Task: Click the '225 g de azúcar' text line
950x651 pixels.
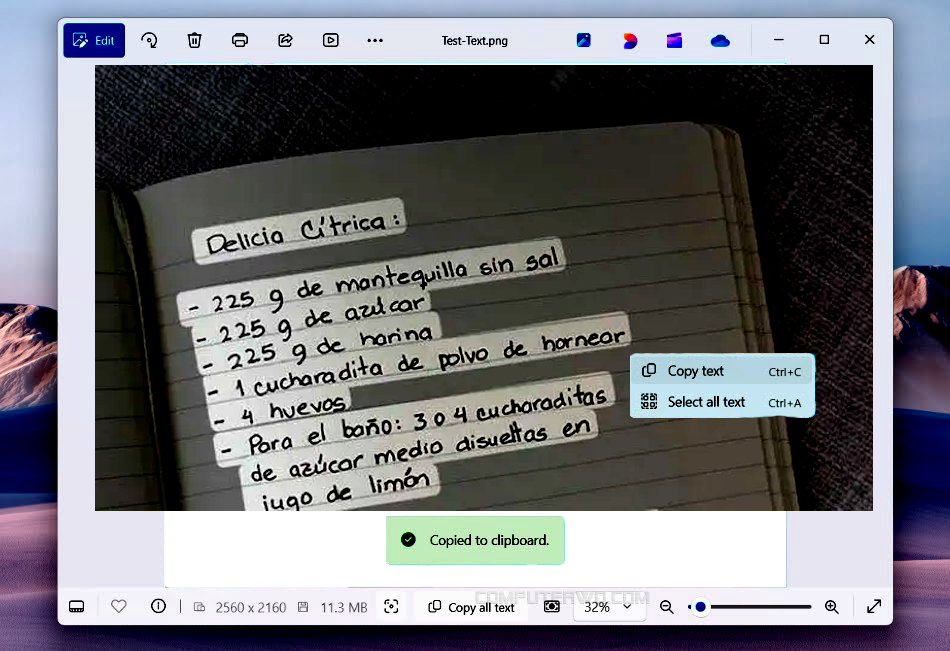Action: (309, 319)
